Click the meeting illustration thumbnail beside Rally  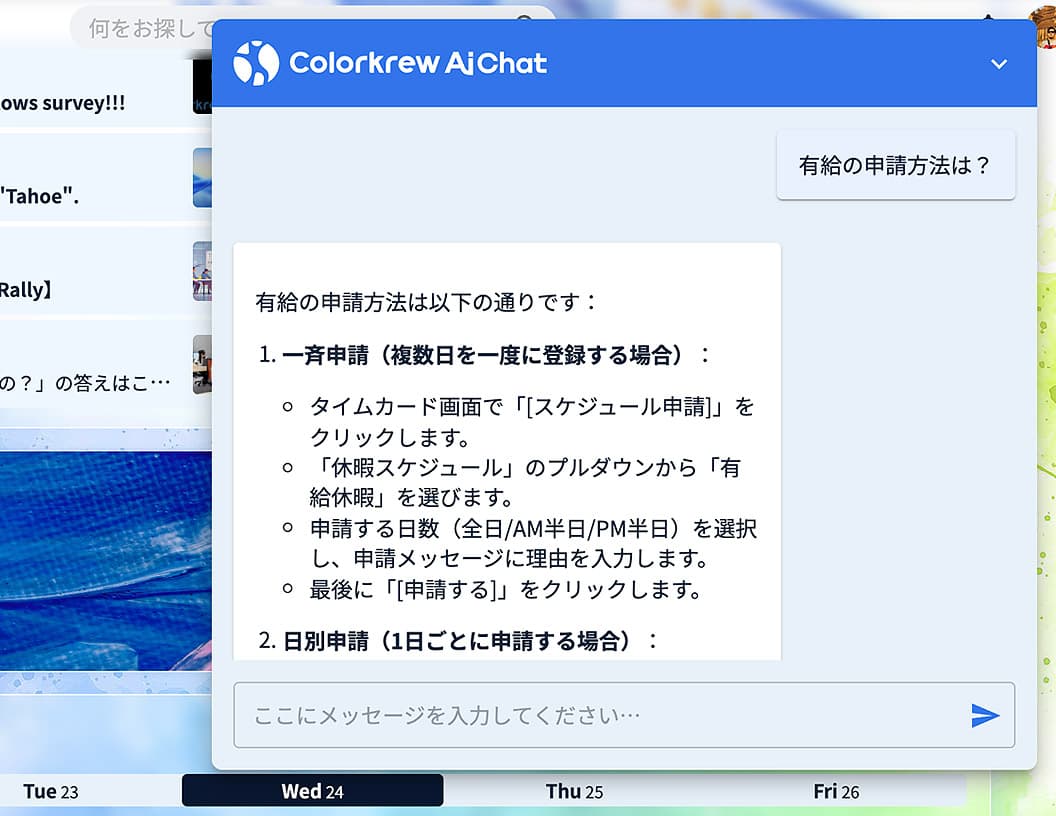coord(202,271)
